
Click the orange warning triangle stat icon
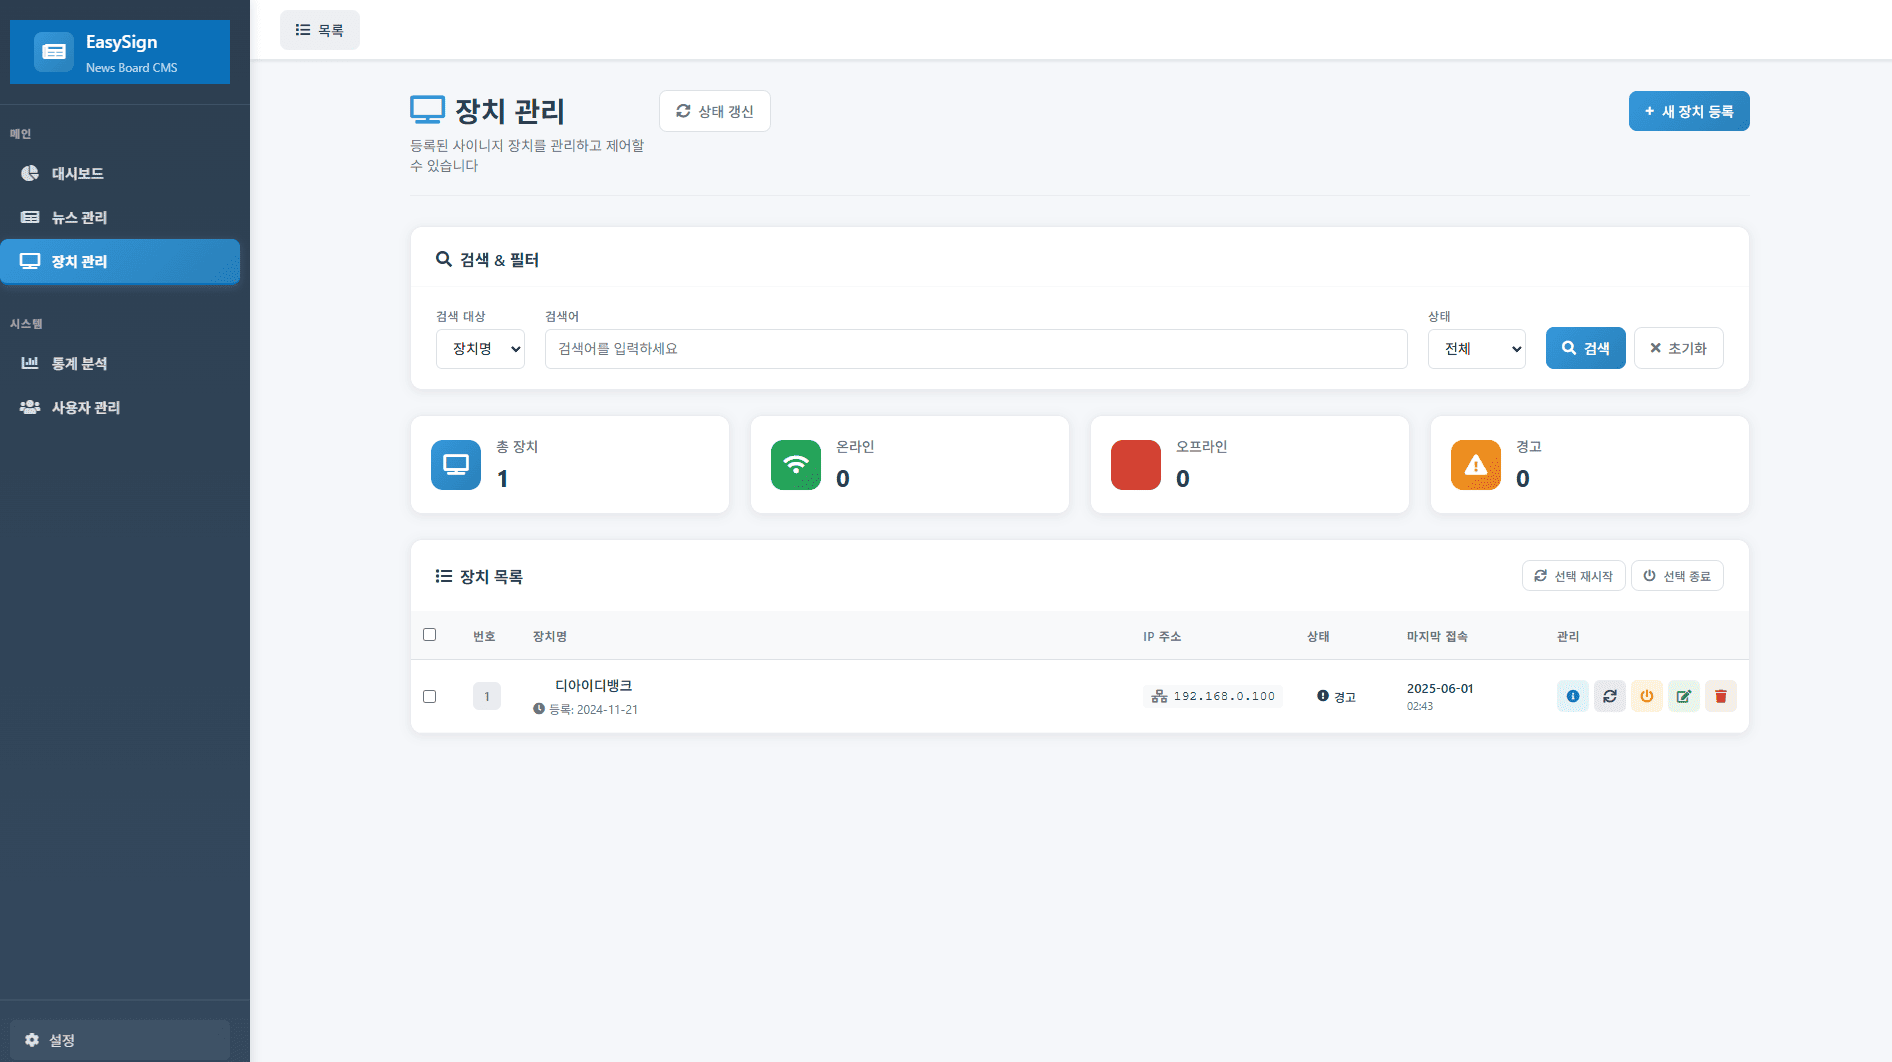1475,465
